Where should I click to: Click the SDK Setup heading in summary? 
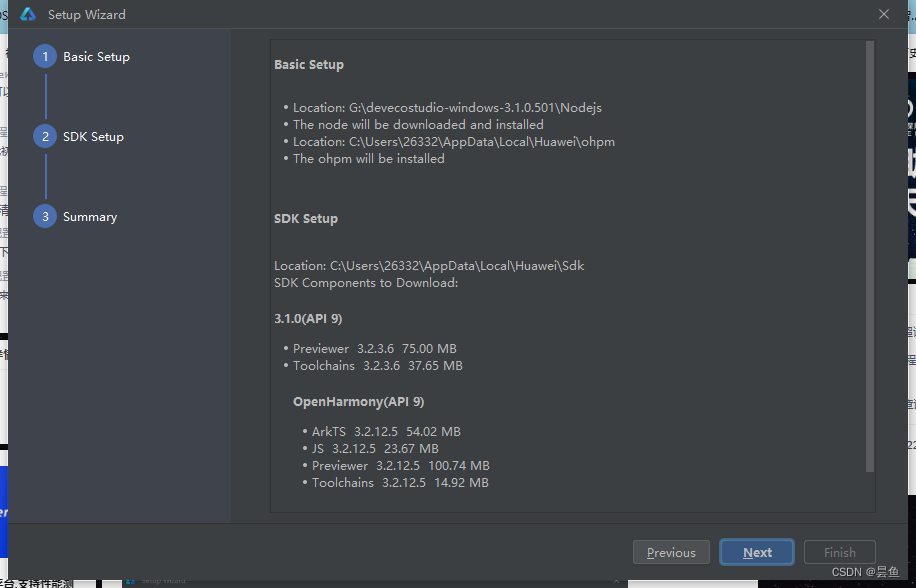(x=306, y=218)
